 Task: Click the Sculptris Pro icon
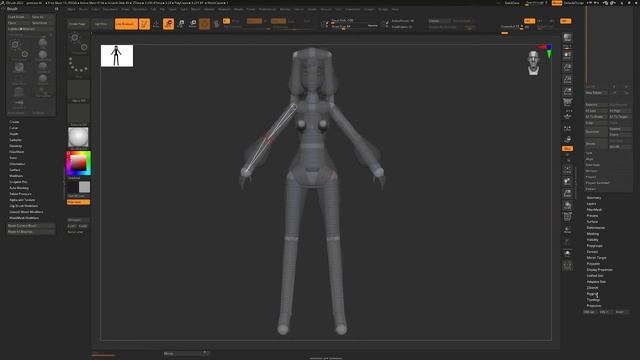216,24
